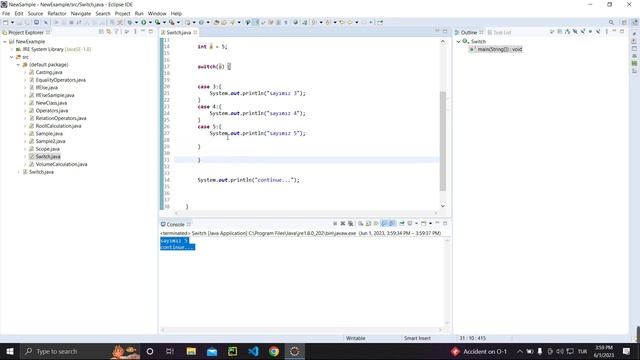Click editor scroll down arrow
Image resolution: width=640 pixels, height=360 pixels.
(x=443, y=206)
